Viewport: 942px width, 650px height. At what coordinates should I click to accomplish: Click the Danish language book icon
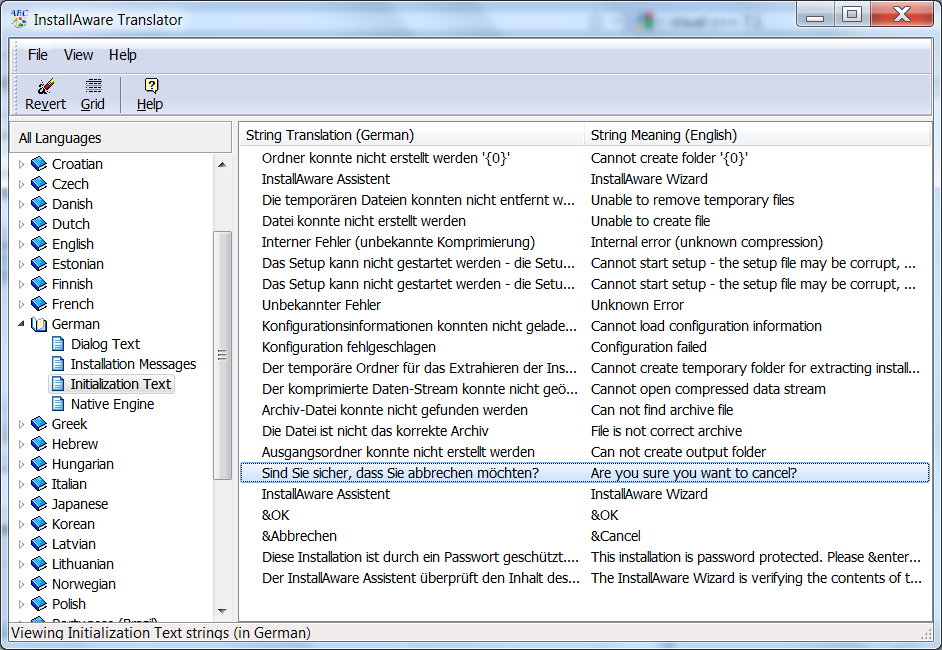tap(39, 204)
